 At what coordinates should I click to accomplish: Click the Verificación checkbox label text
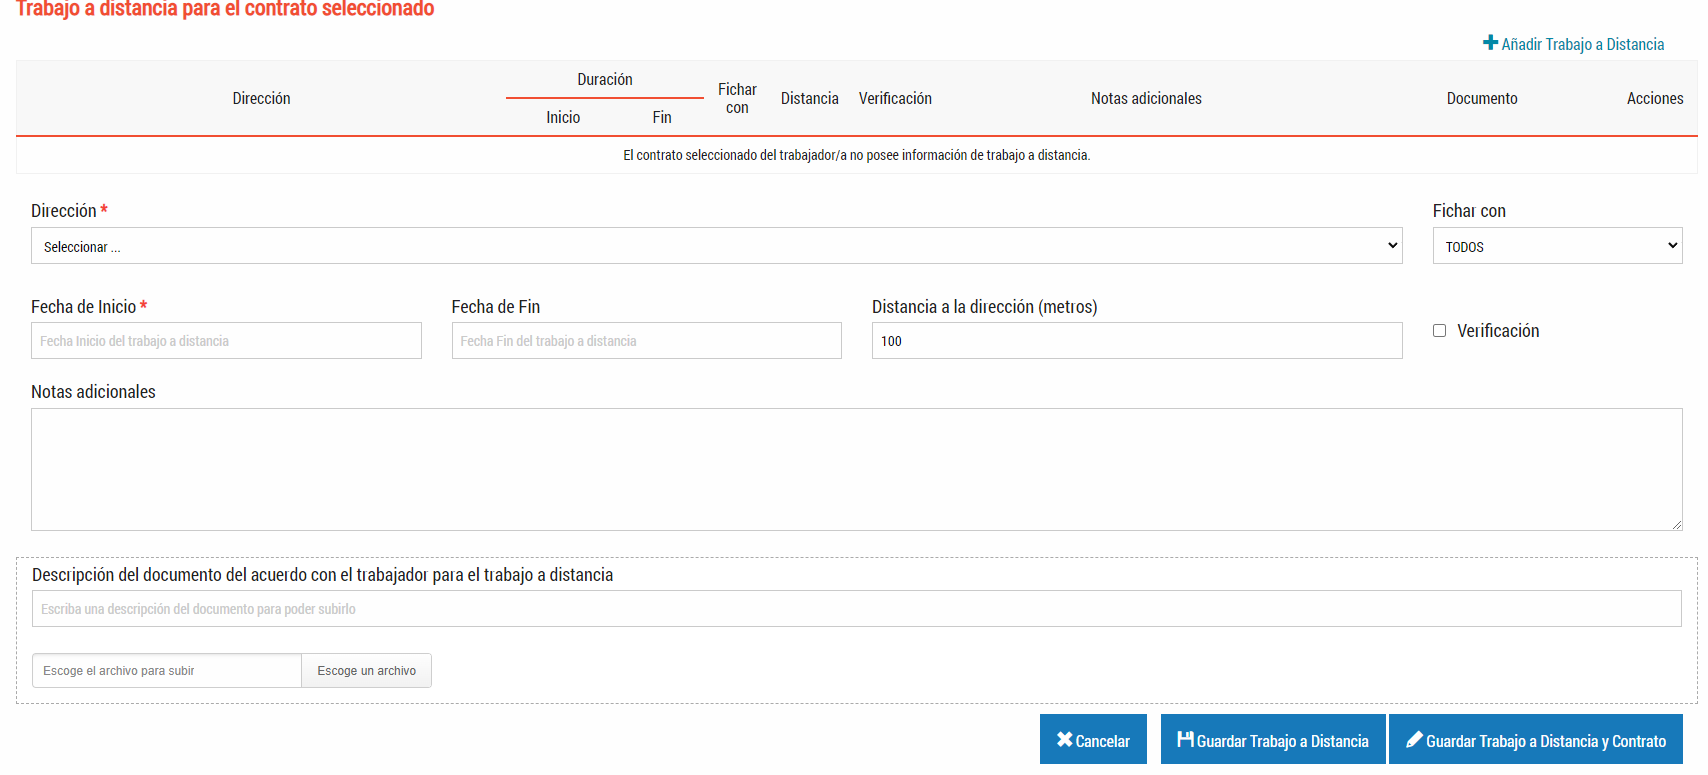[x=1498, y=331]
